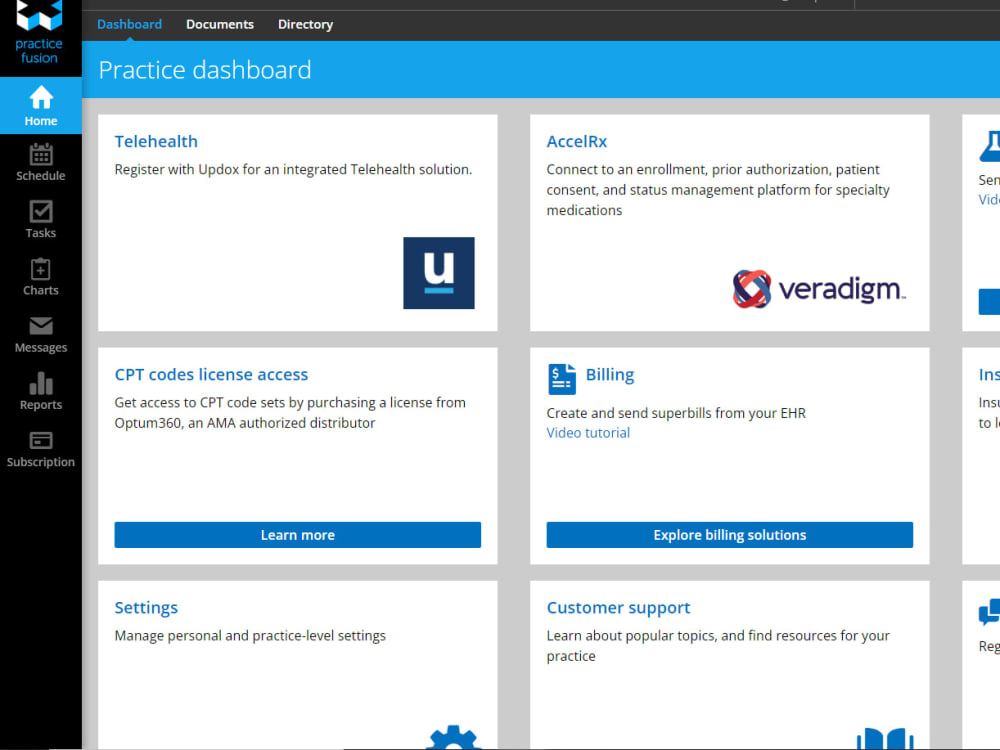Click the Learn more button
The width and height of the screenshot is (1000, 750).
298,535
